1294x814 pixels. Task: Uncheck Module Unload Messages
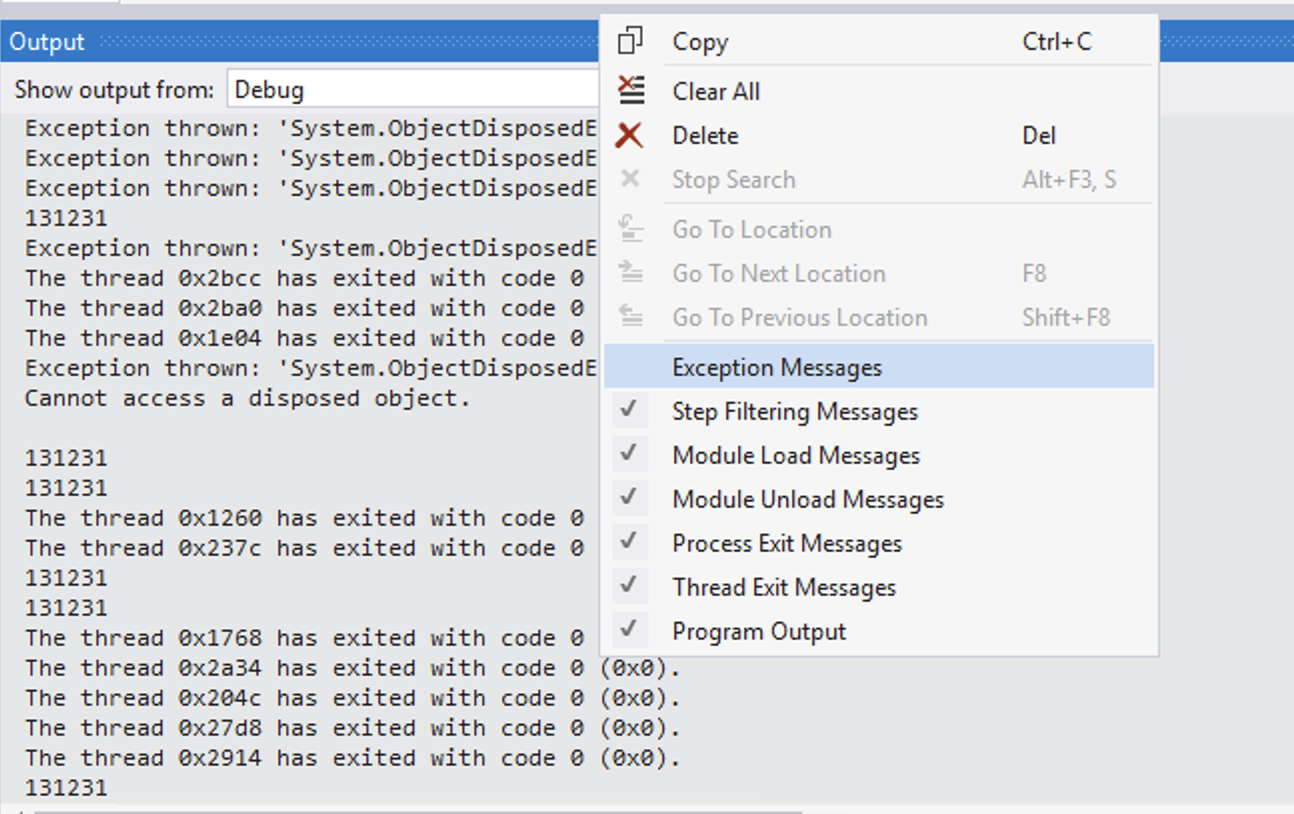click(879, 499)
